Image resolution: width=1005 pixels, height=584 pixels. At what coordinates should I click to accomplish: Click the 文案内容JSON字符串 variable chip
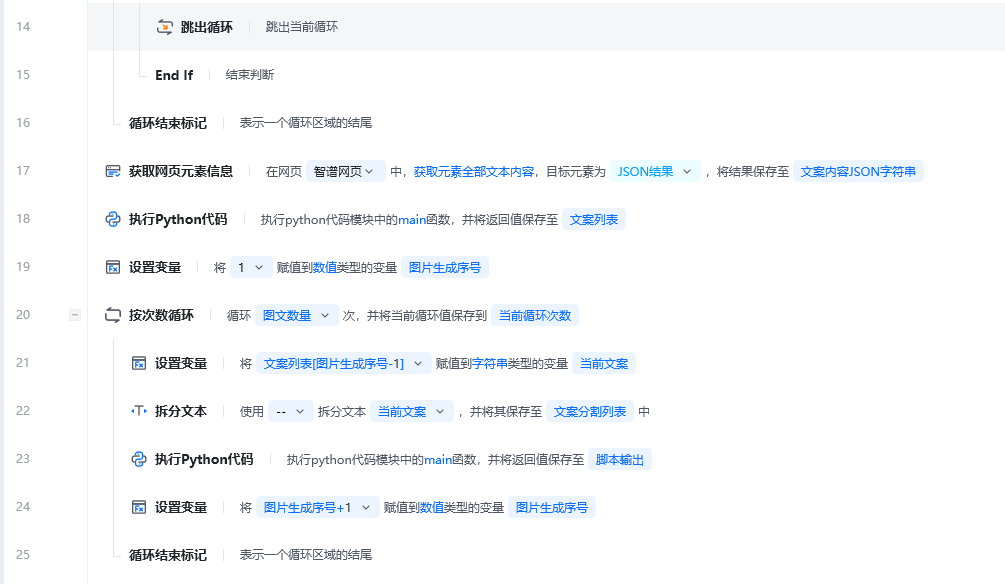coord(860,171)
